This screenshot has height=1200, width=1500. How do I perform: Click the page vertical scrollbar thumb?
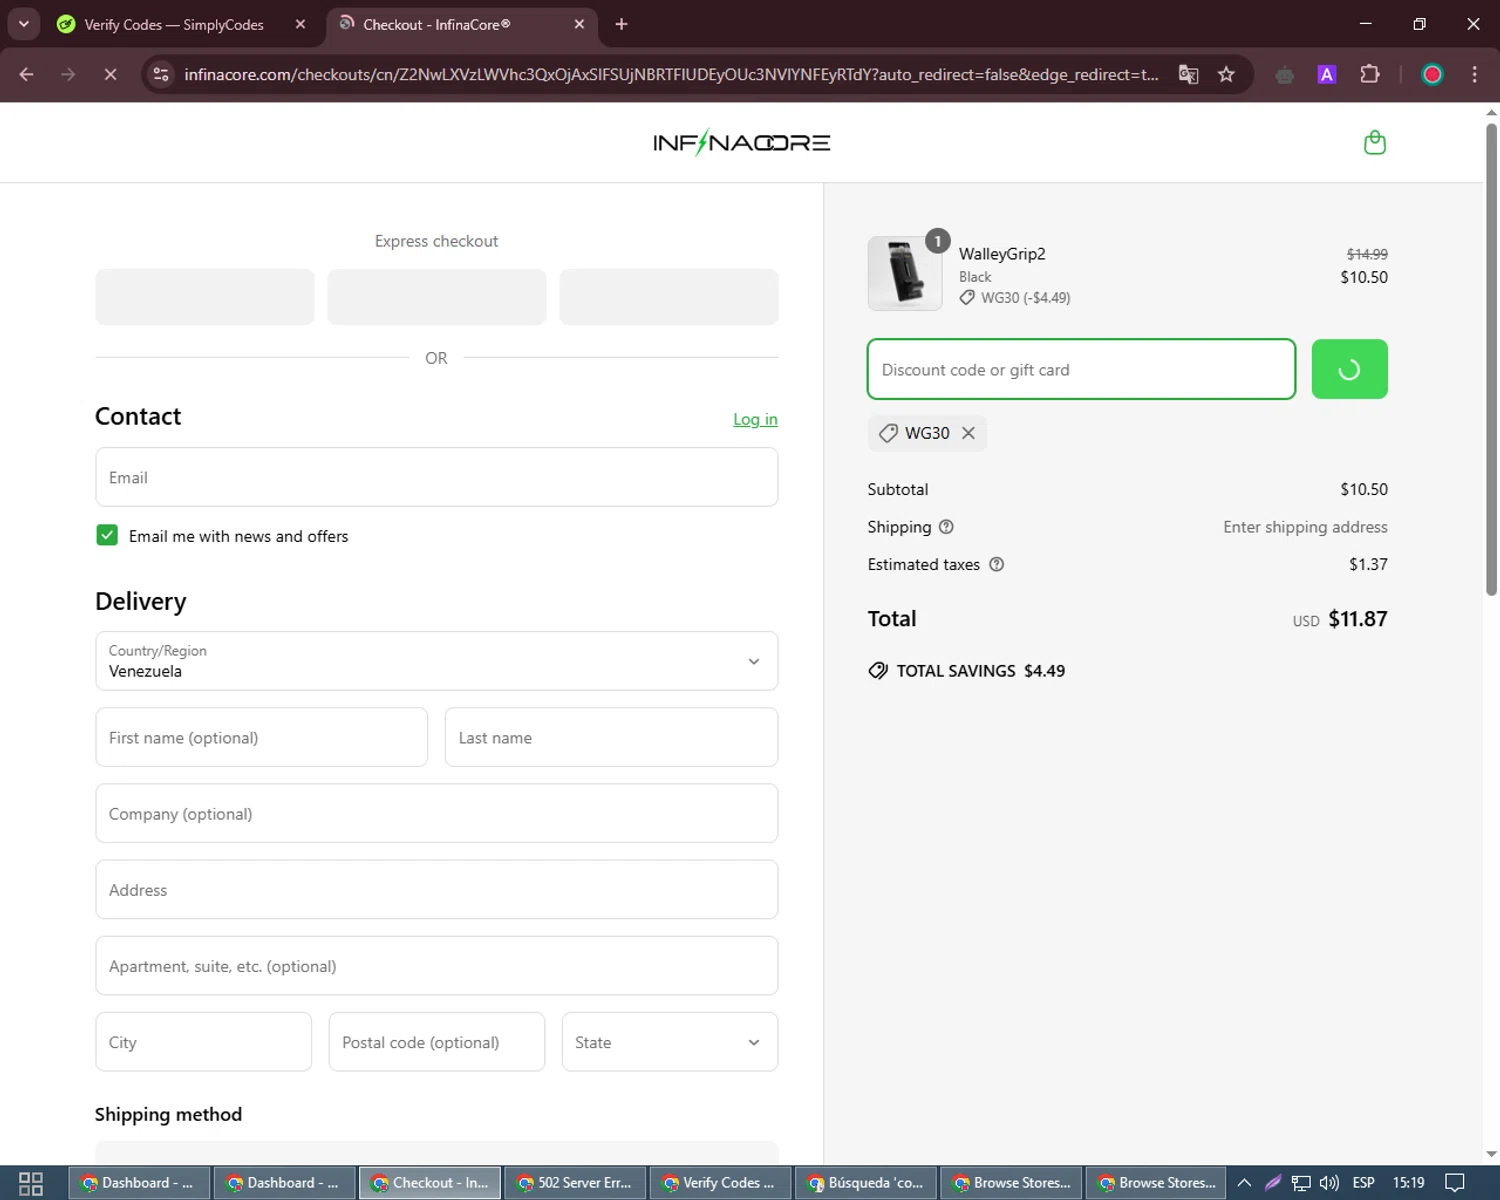(1491, 360)
